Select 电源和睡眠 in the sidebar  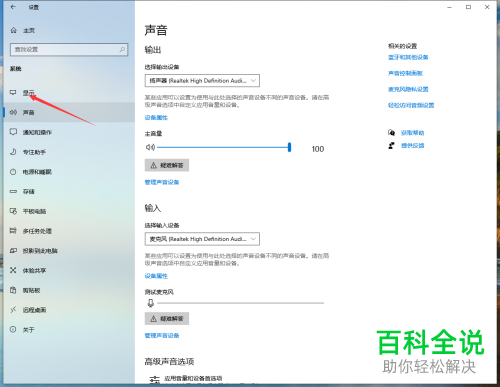(69, 172)
